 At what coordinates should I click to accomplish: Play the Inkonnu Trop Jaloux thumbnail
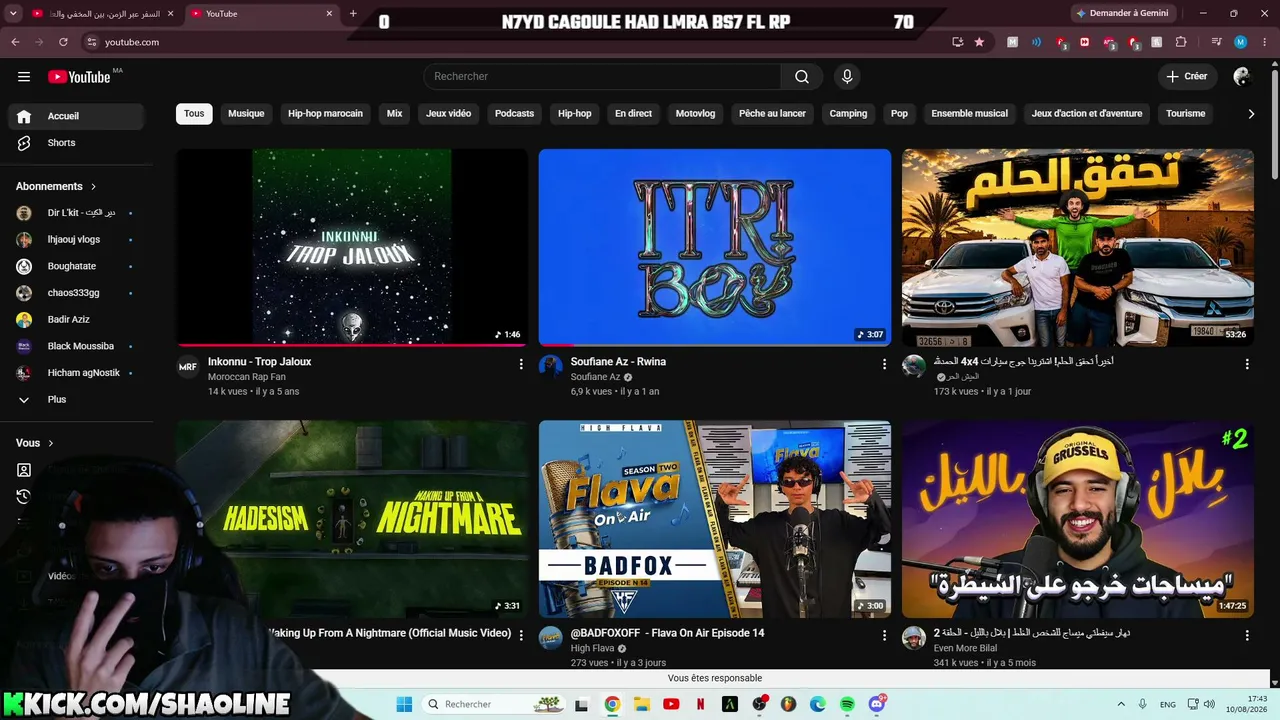(x=352, y=247)
